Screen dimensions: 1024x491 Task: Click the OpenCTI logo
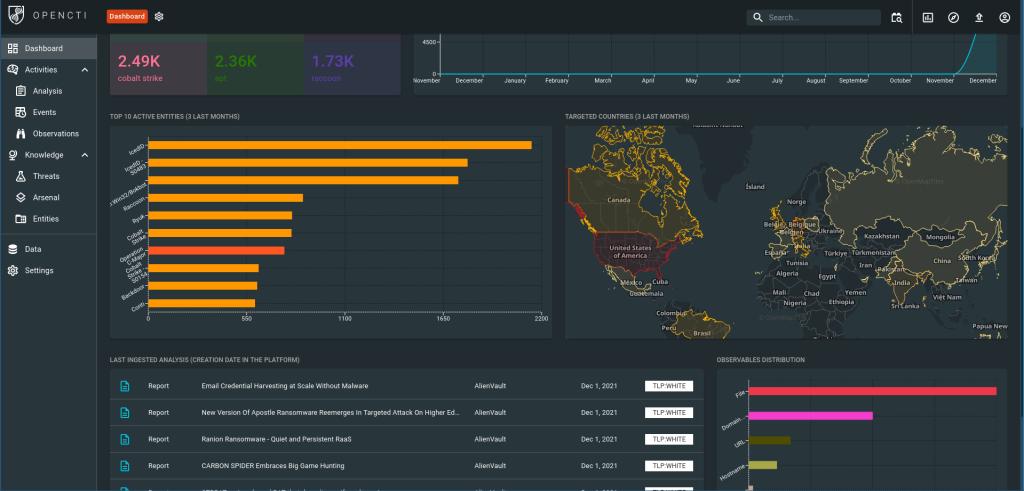pos(48,14)
